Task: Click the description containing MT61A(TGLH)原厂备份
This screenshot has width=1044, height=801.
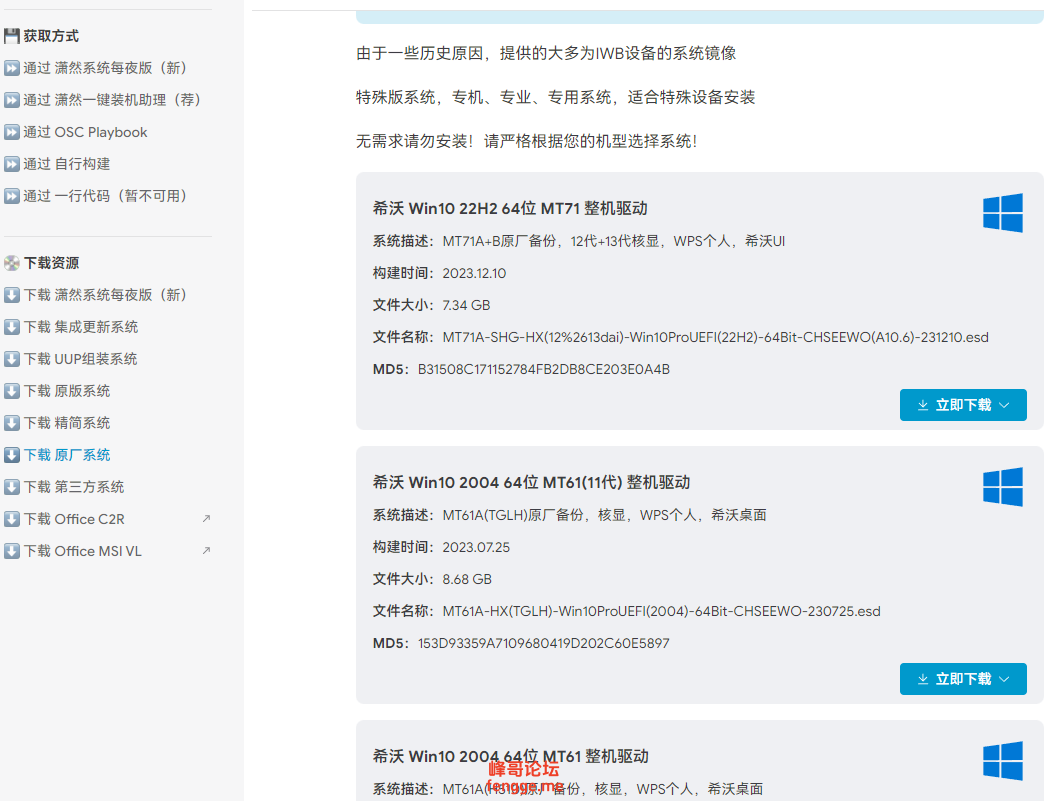Action: point(604,515)
